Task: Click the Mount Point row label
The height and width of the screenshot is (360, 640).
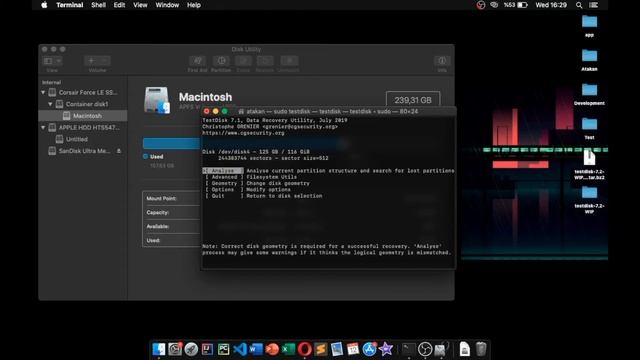Action: (x=161, y=198)
